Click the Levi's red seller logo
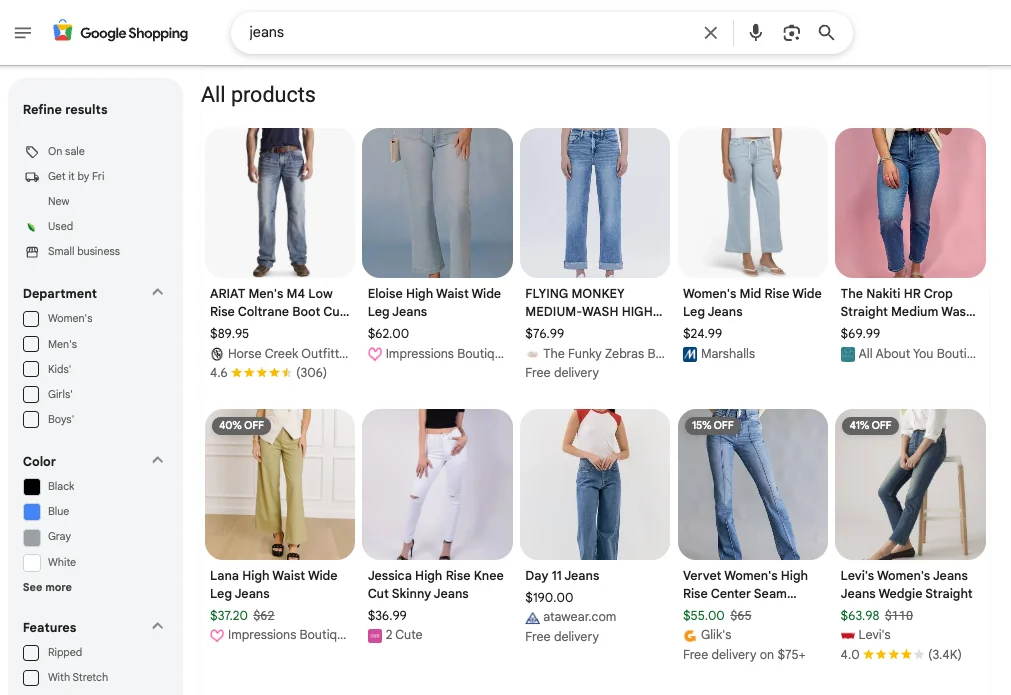Screen dimensions: 1011x695 (x=847, y=635)
